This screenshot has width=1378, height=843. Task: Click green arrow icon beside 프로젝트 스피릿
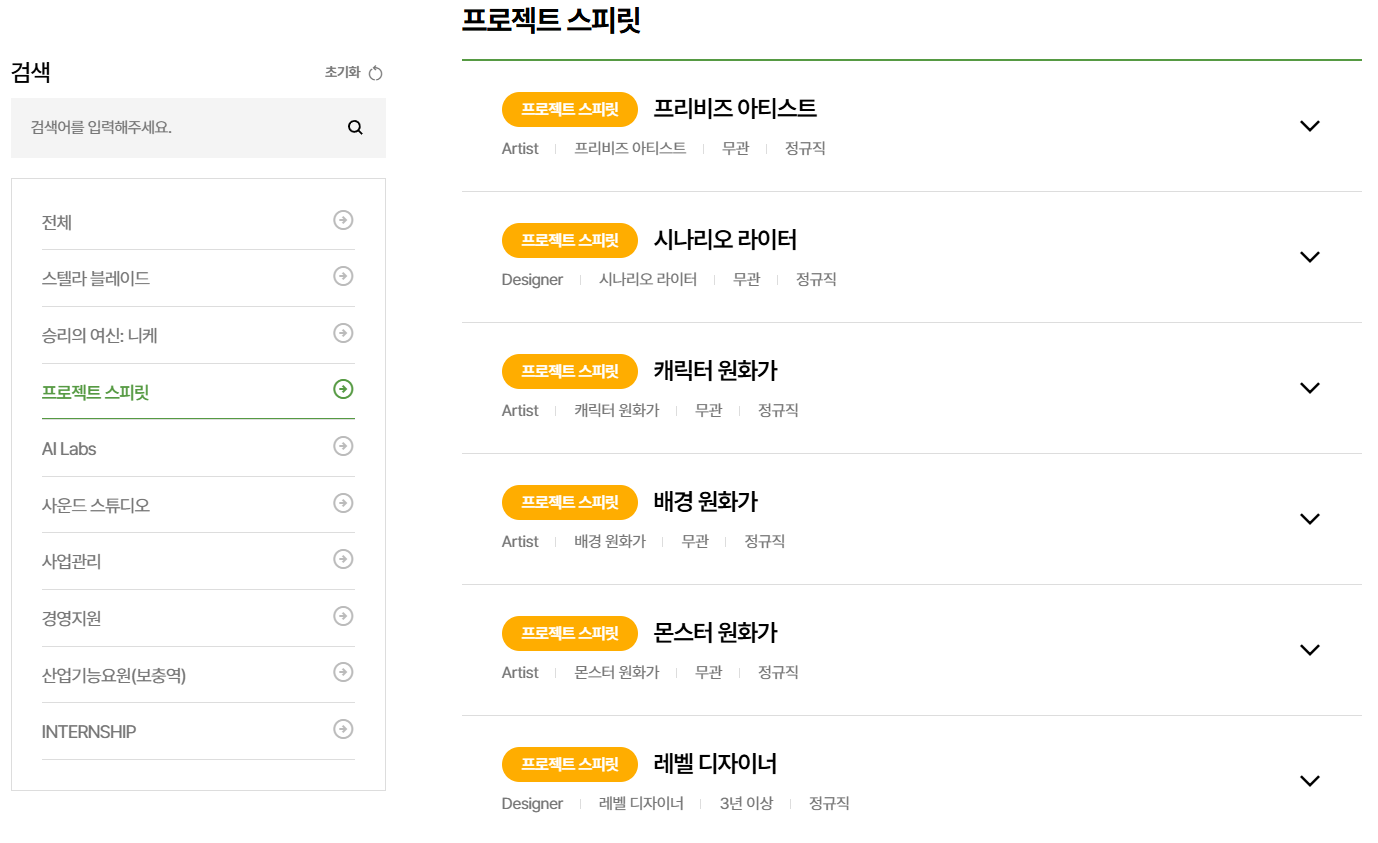343,389
